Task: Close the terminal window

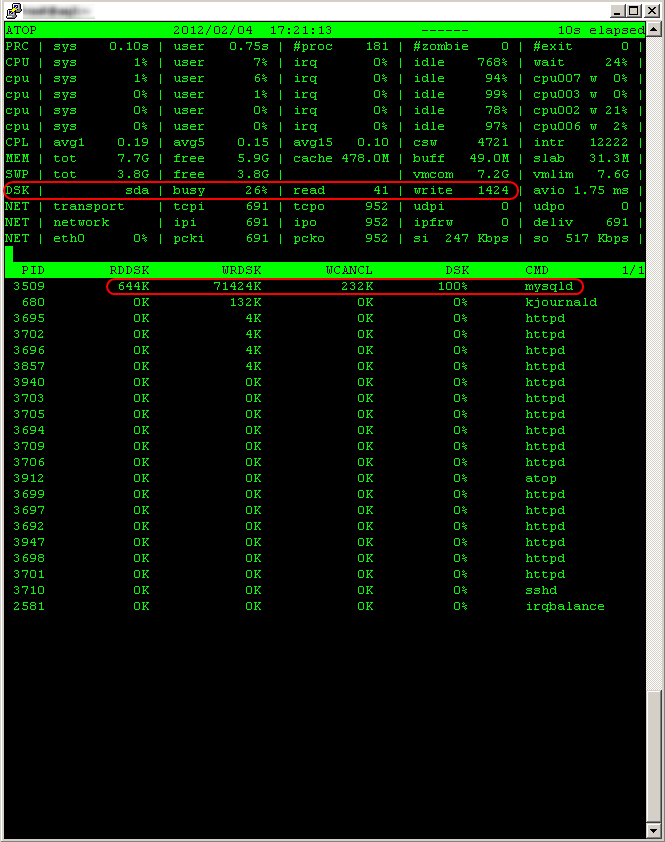Action: click(651, 11)
